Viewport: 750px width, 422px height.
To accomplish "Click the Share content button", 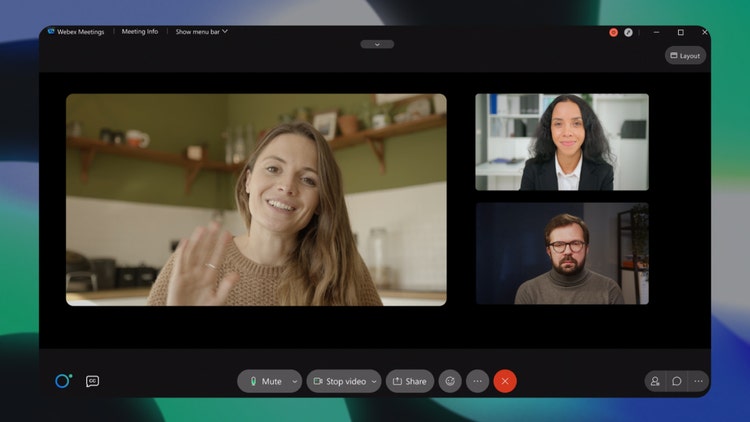I will click(410, 381).
